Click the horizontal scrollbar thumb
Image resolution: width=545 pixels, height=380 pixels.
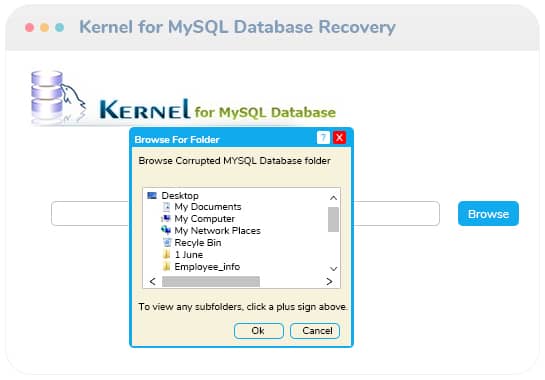(211, 282)
